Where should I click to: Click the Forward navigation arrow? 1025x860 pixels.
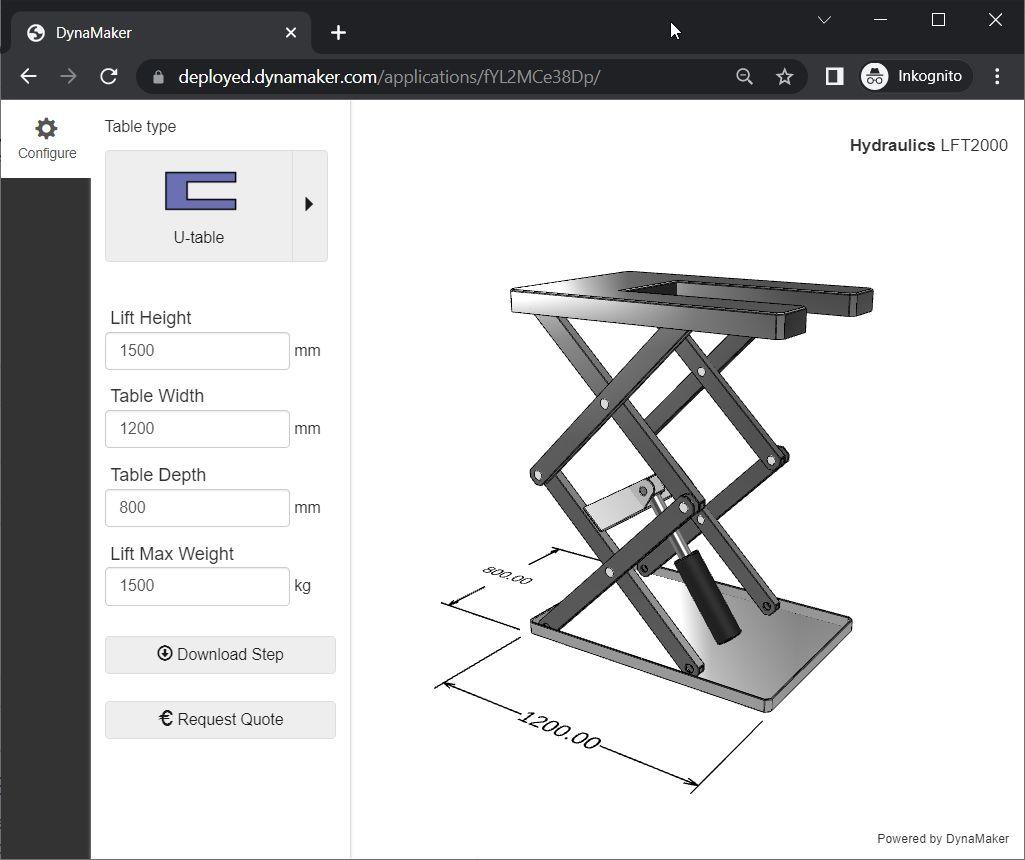[68, 76]
